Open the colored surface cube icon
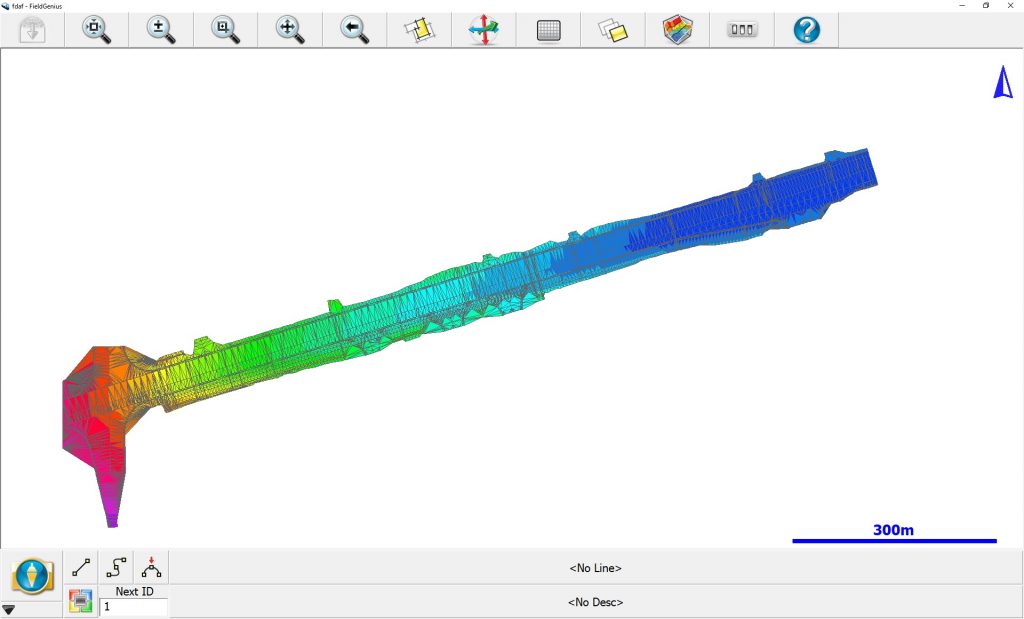The image size is (1024, 619). [677, 30]
